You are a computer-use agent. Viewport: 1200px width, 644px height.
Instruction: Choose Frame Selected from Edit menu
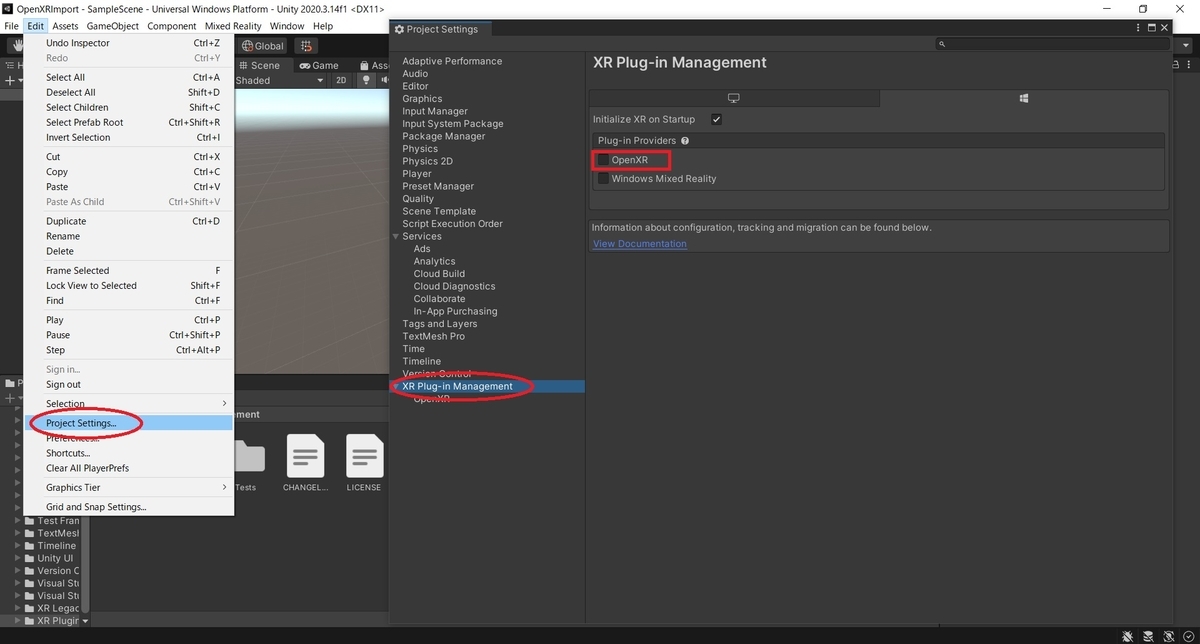pos(128,270)
